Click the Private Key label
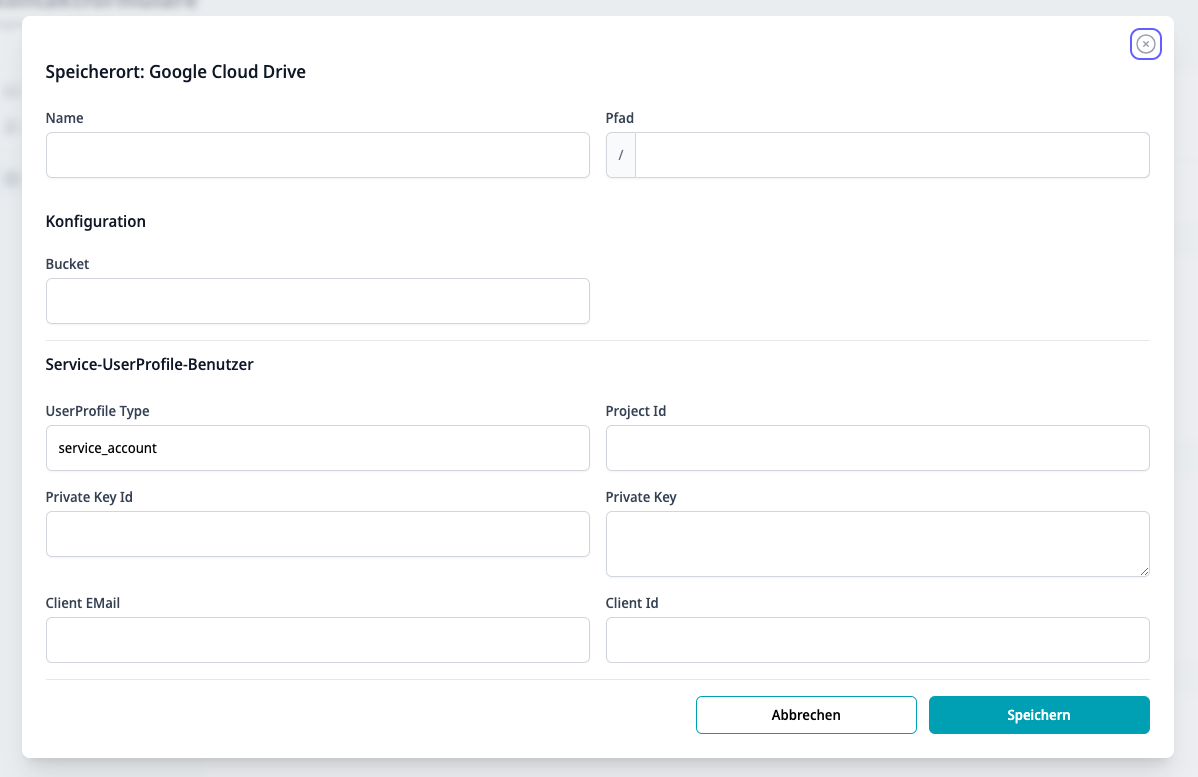The image size is (1198, 777). (x=641, y=497)
